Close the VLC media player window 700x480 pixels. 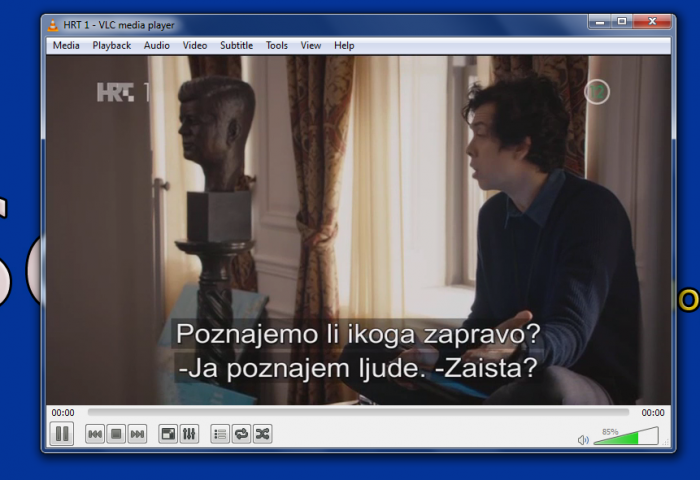click(x=652, y=21)
